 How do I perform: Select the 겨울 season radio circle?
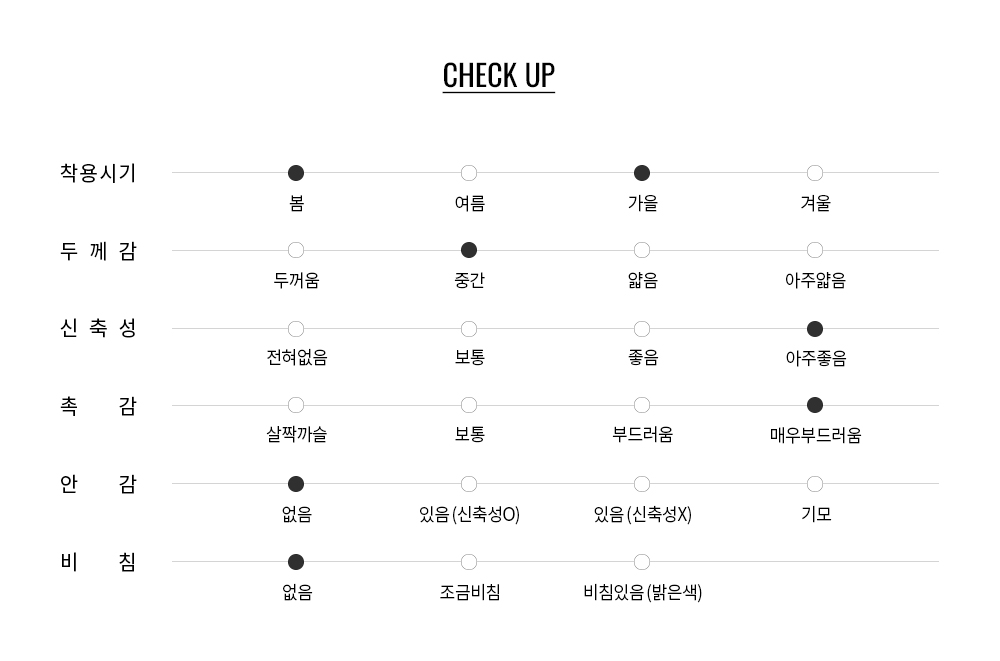coord(815,173)
